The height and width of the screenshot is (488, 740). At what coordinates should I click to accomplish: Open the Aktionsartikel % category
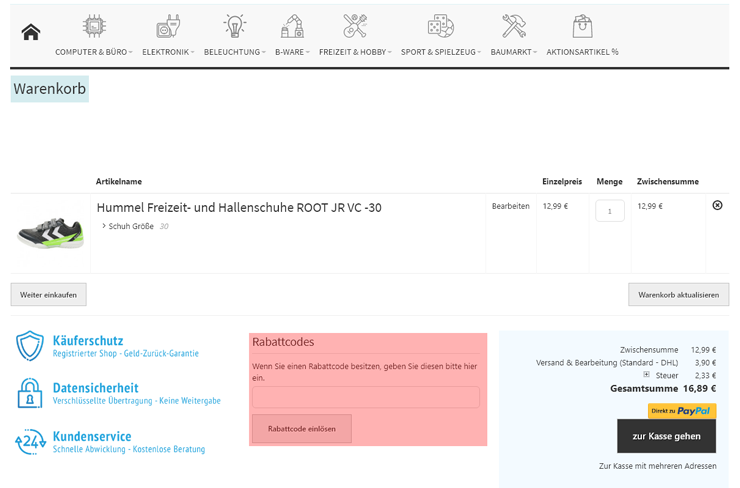pos(582,52)
